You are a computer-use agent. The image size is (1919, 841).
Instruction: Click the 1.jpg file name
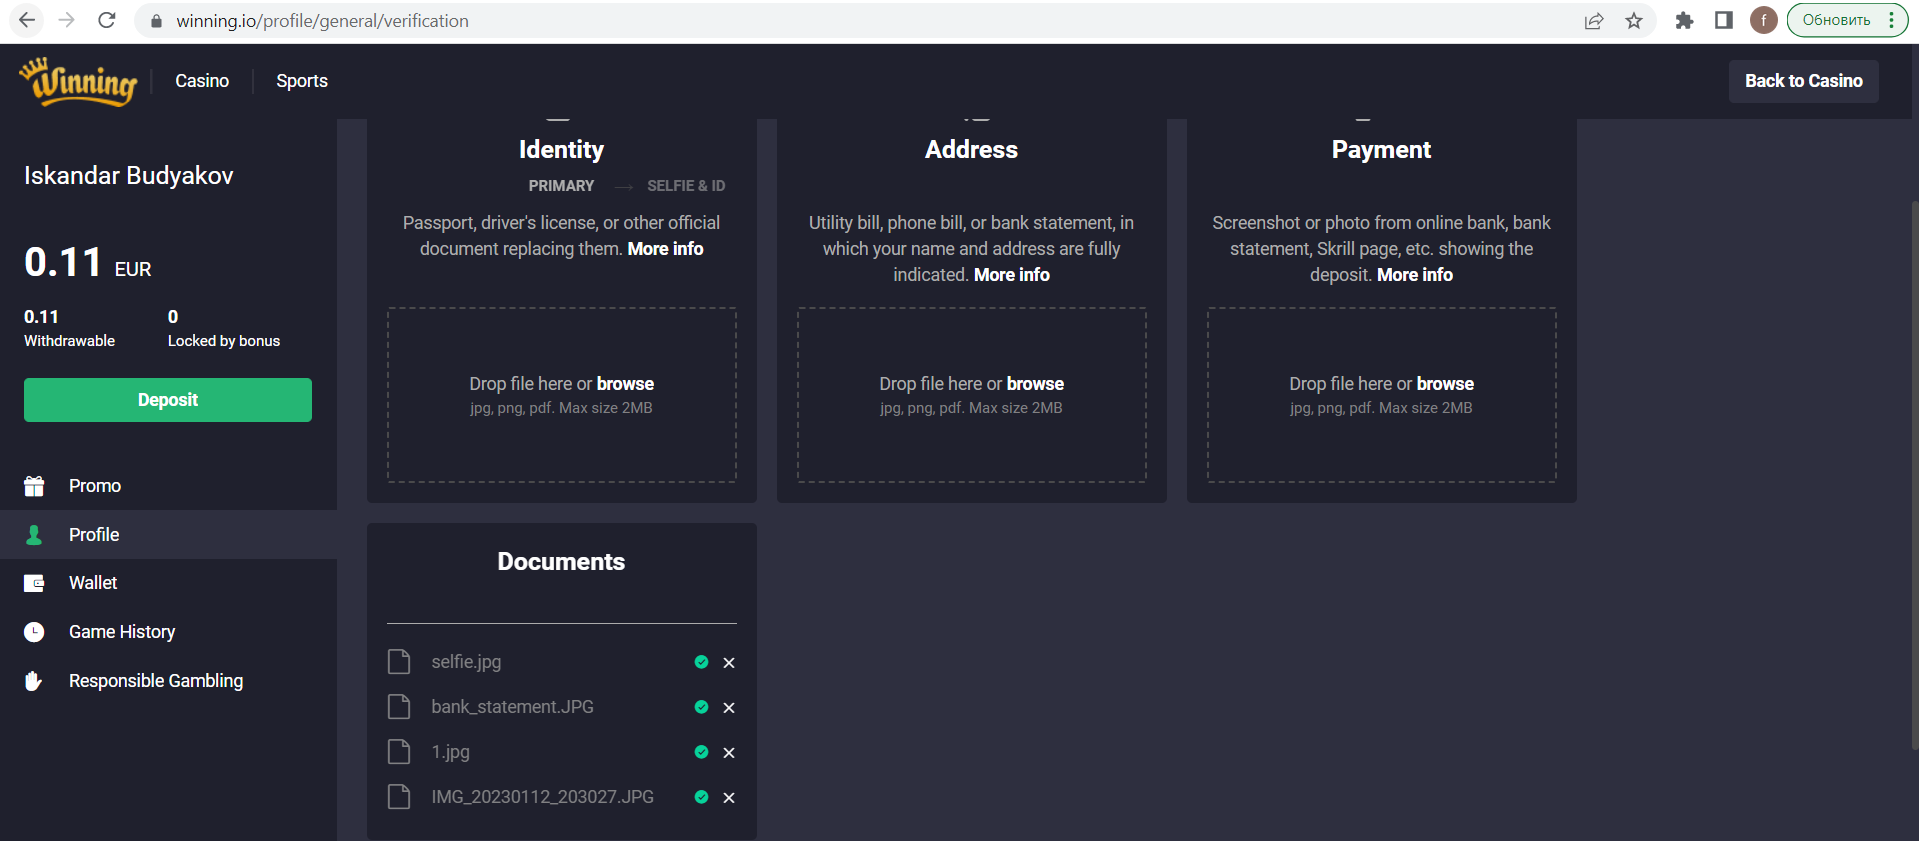(450, 752)
